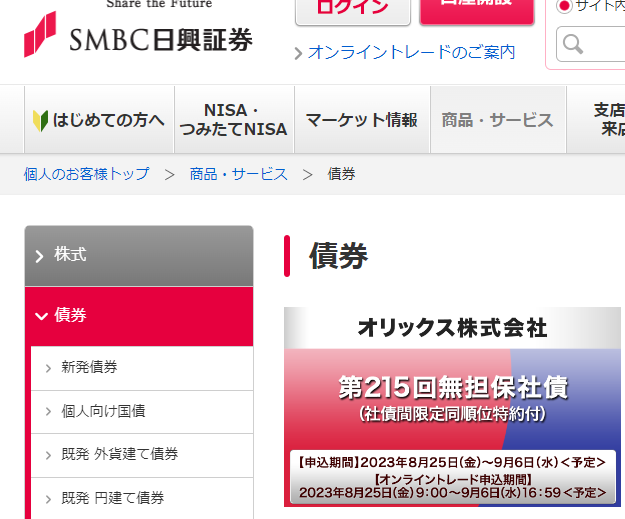
Task: Click the site search input field
Action: (x=590, y=44)
